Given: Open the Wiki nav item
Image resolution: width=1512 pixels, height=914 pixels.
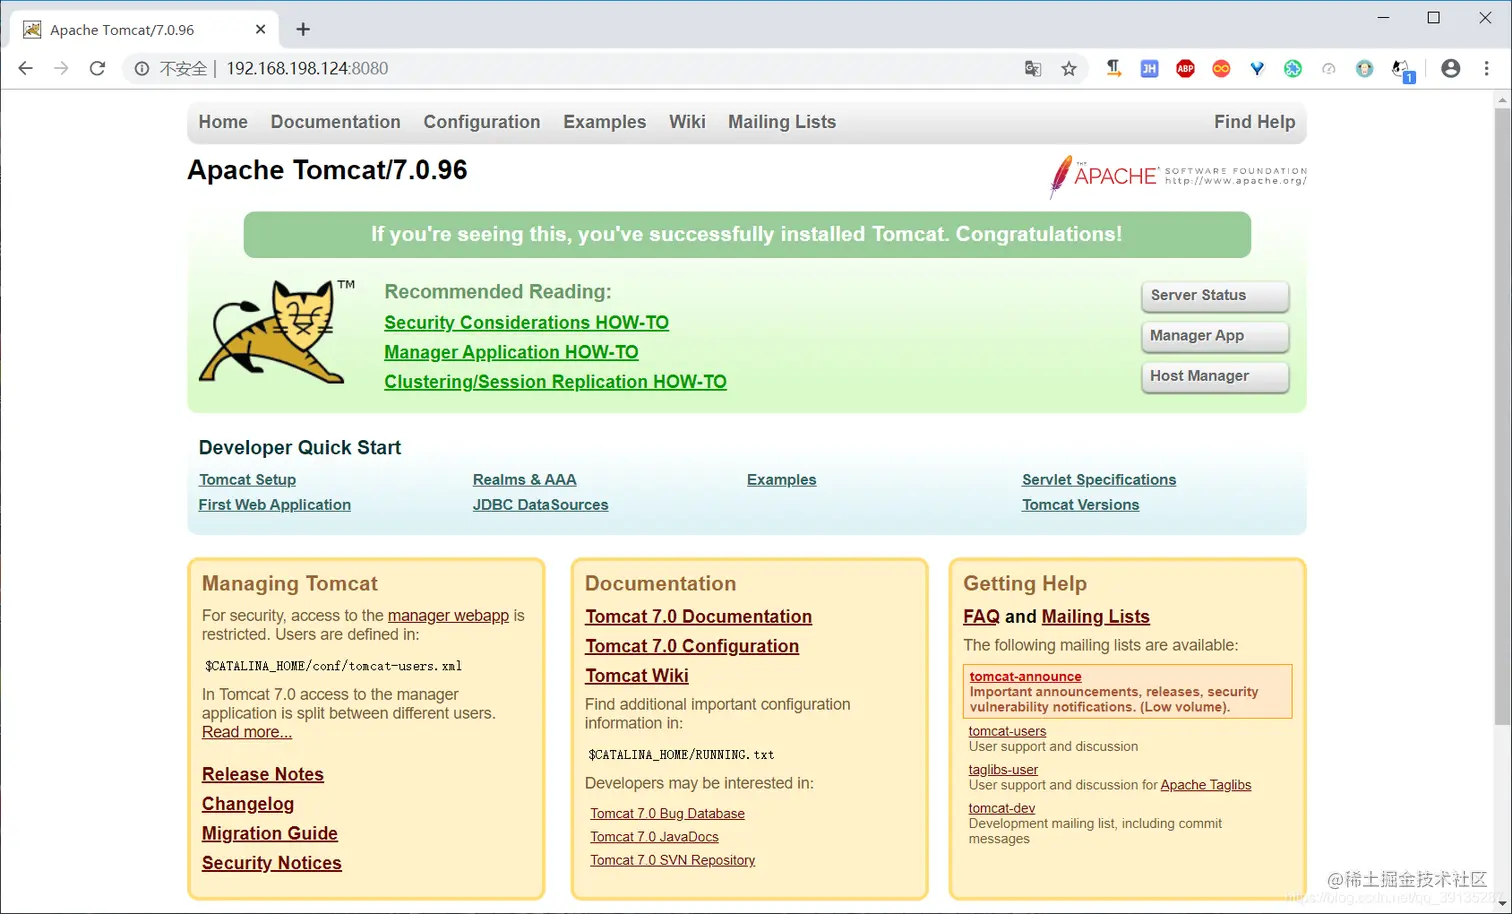Looking at the screenshot, I should 687,122.
